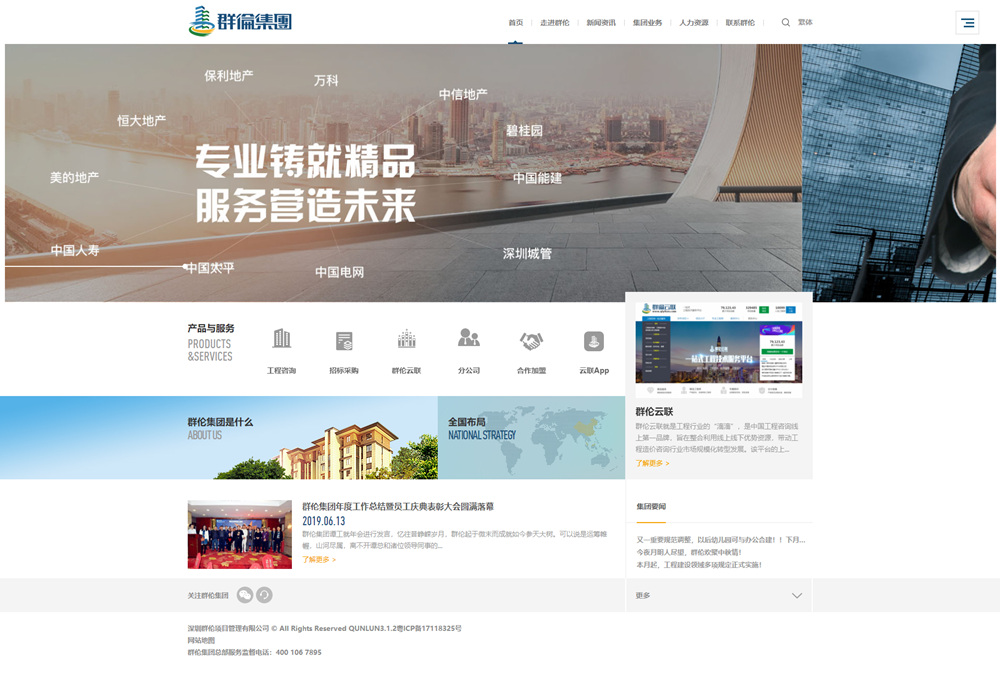Click the 碧桂园 banner label
Screen dimensions: 1000x689
tap(524, 131)
